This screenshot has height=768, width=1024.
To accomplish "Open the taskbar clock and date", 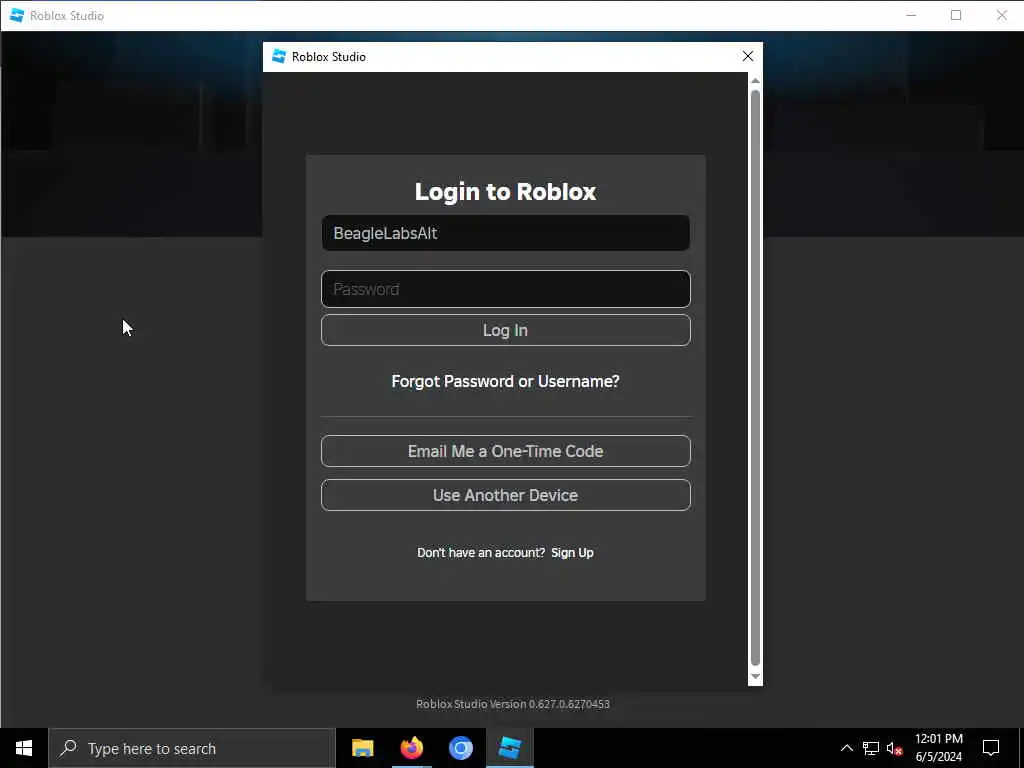I will click(938, 748).
